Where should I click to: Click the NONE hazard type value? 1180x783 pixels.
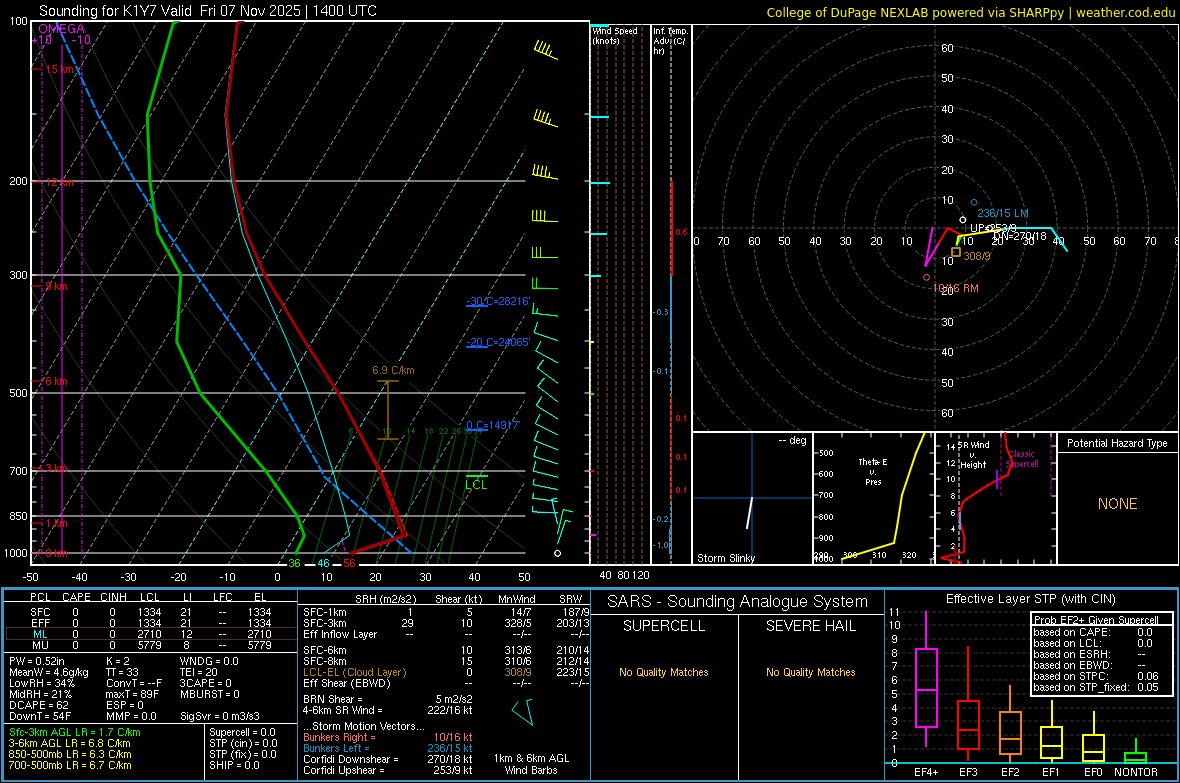point(1117,504)
